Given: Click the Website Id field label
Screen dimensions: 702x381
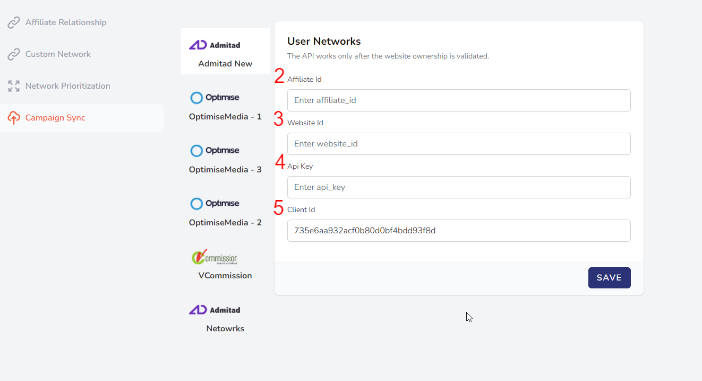Looking at the screenshot, I should tap(305, 123).
